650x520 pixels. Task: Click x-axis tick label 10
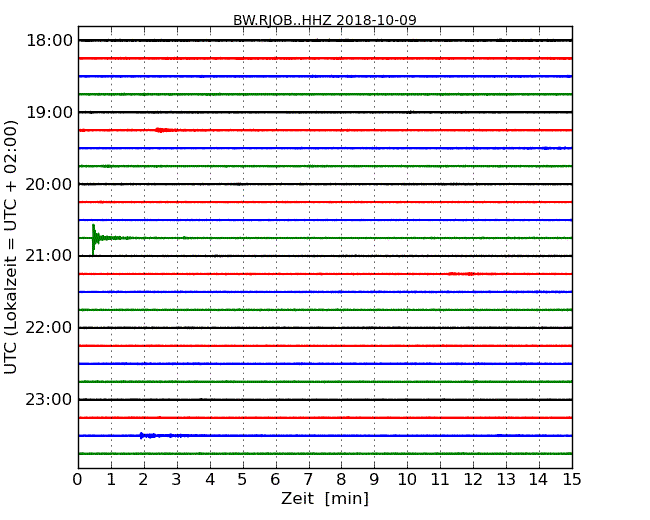tap(407, 479)
